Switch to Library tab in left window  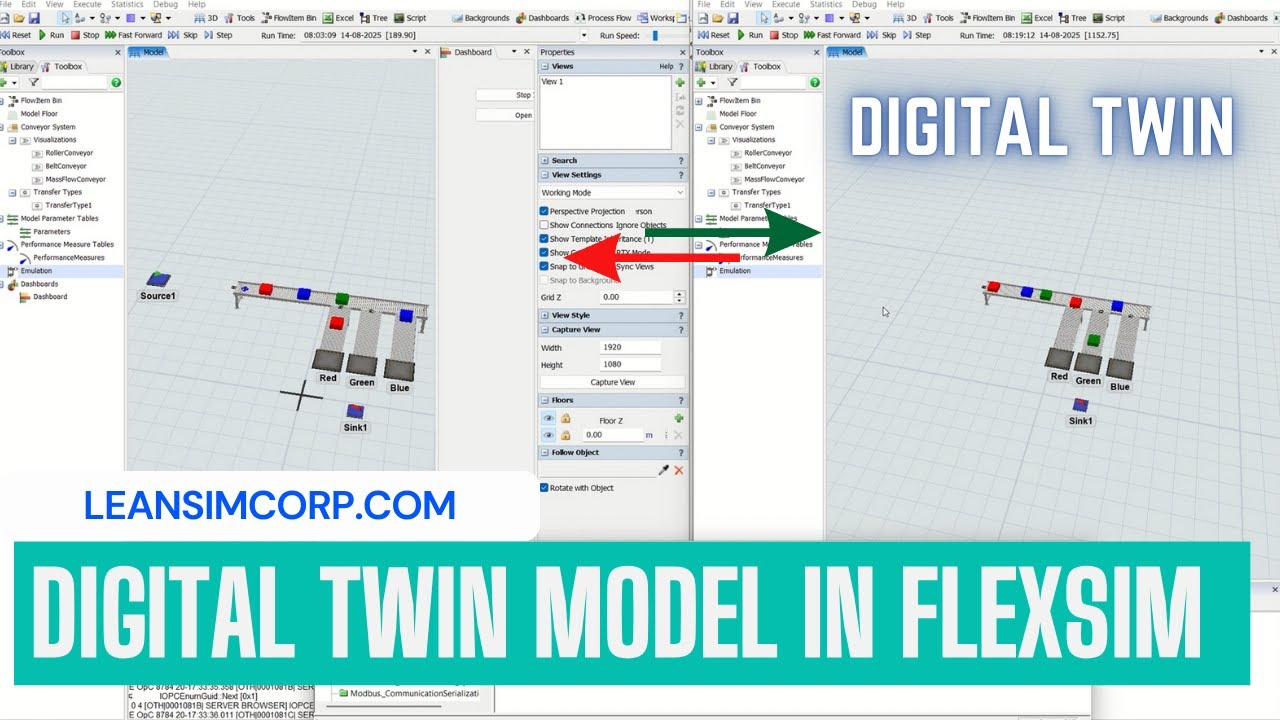coord(18,67)
